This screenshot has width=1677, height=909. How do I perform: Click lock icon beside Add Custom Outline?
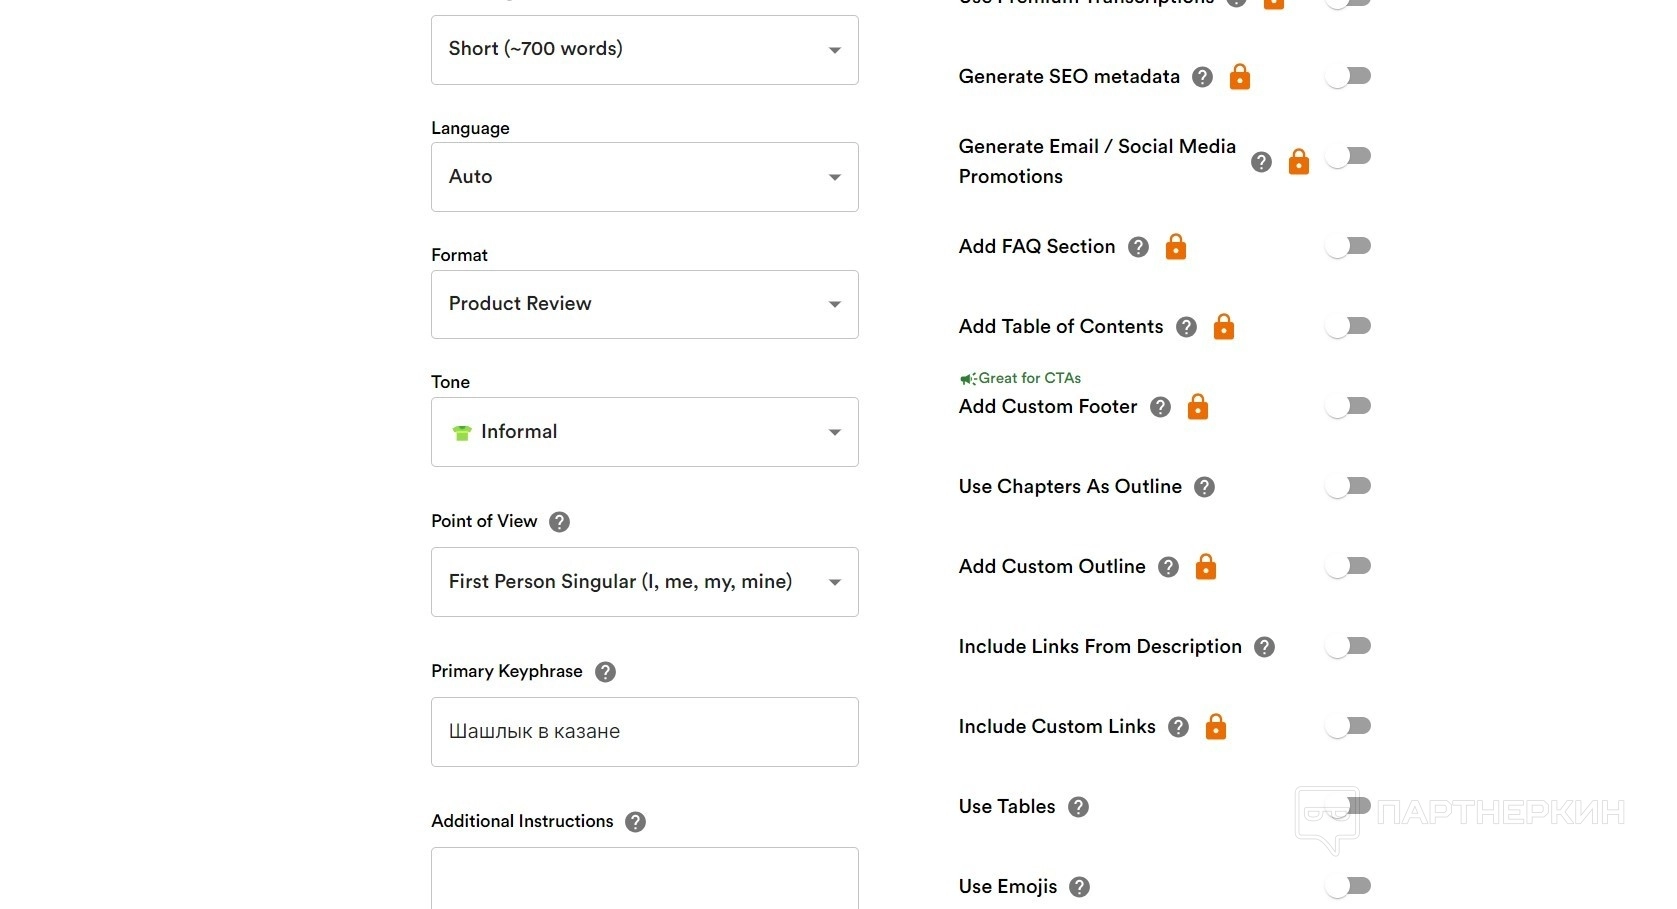coord(1206,567)
